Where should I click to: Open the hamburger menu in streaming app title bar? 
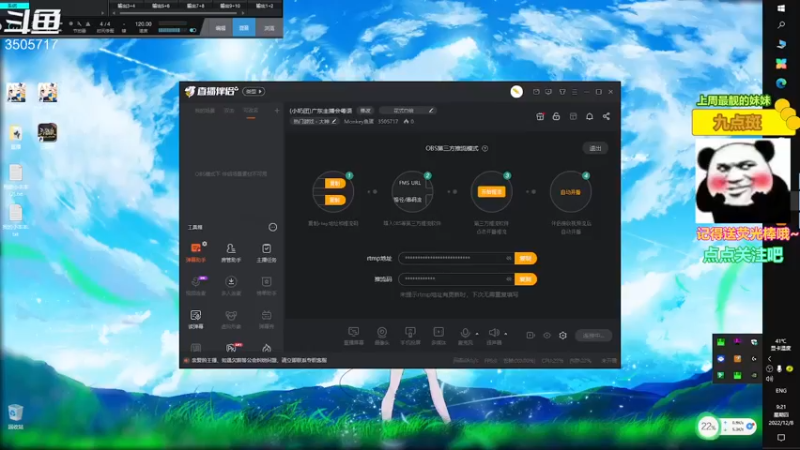coord(574,92)
